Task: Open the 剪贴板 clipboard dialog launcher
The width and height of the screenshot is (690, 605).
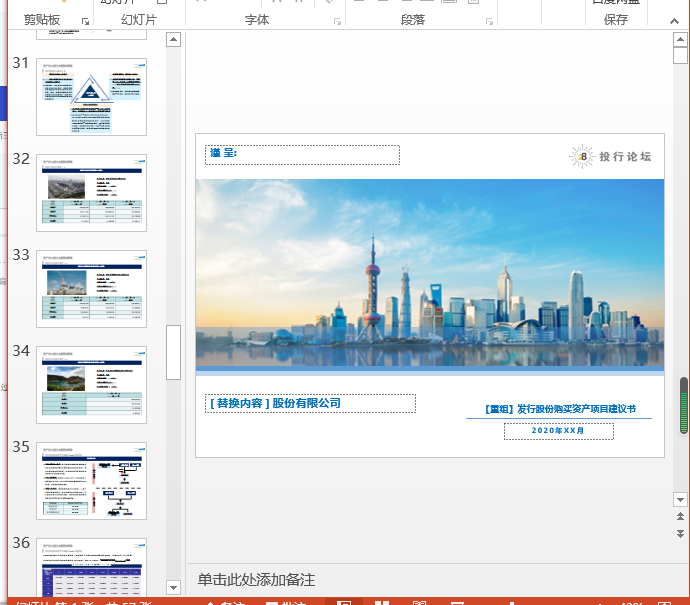Action: coord(85,22)
